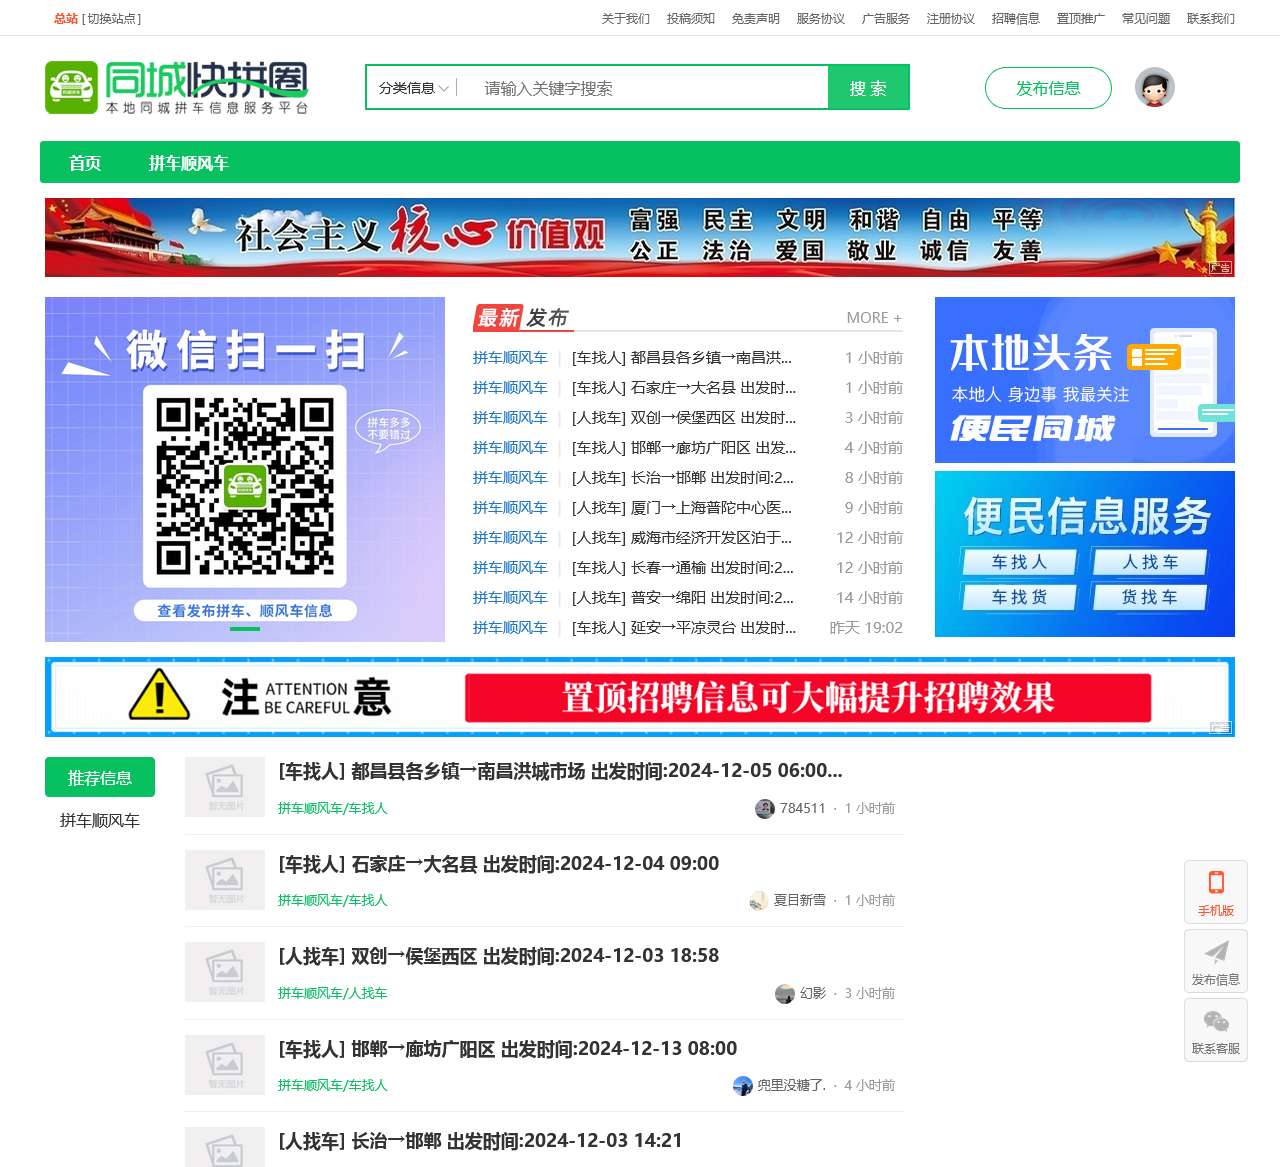The width and height of the screenshot is (1280, 1167).
Task: Open avatar of user 夏目新雪
Action: tap(758, 900)
